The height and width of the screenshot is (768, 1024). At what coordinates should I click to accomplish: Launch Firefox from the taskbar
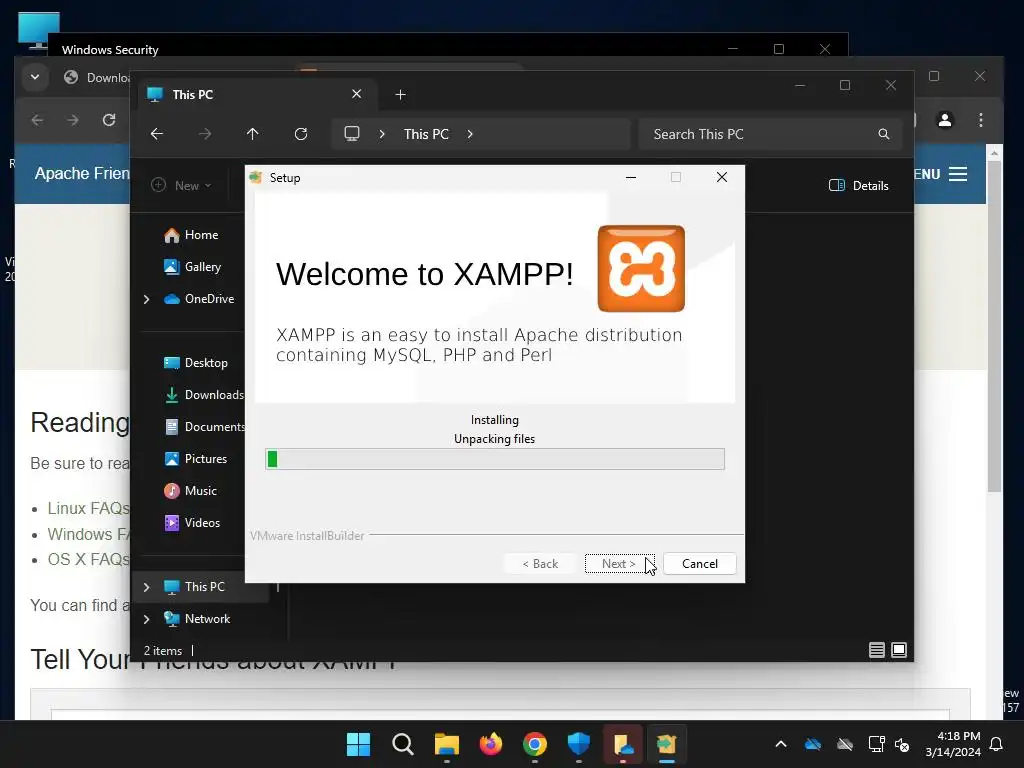point(490,744)
